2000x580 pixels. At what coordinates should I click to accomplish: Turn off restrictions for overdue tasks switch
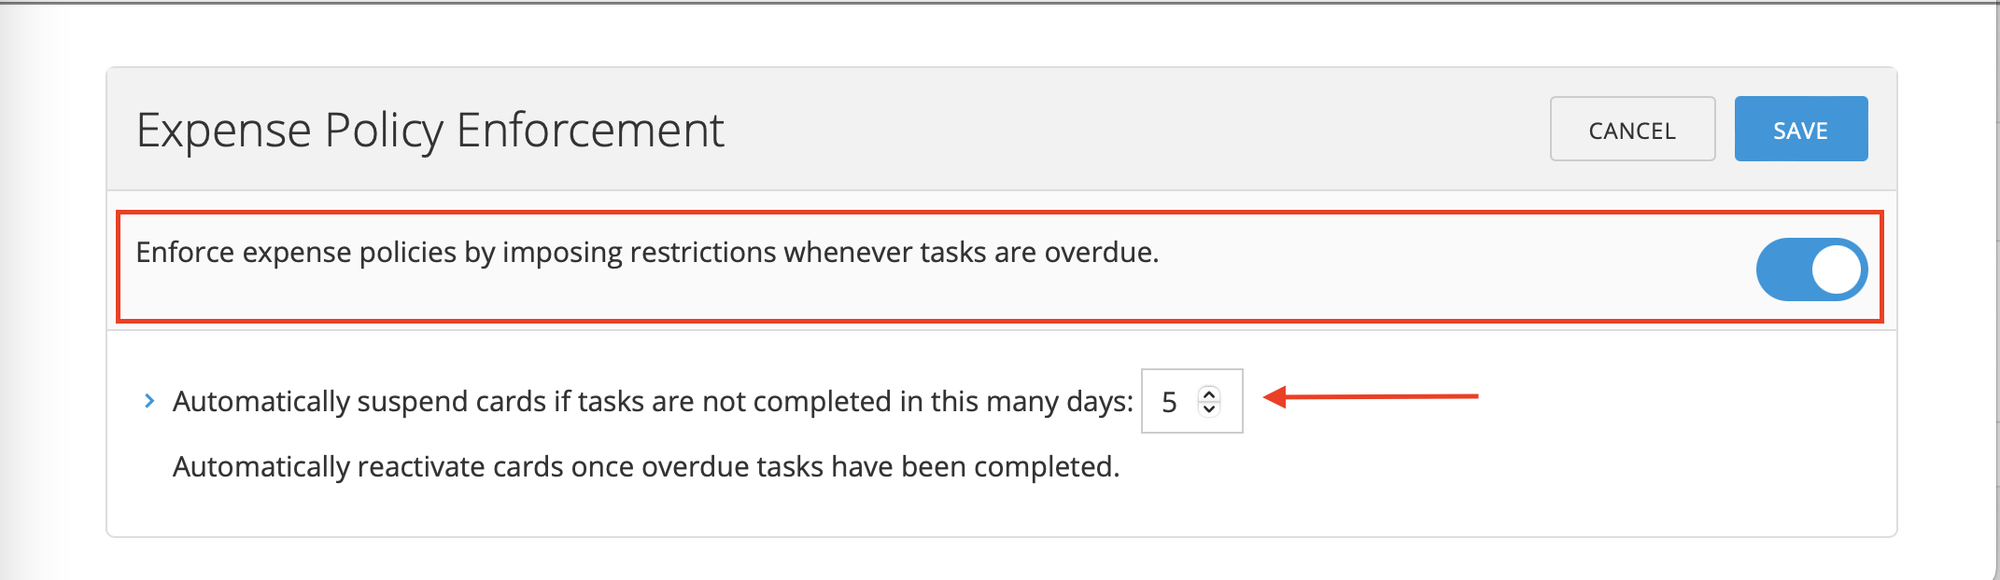point(1814,267)
